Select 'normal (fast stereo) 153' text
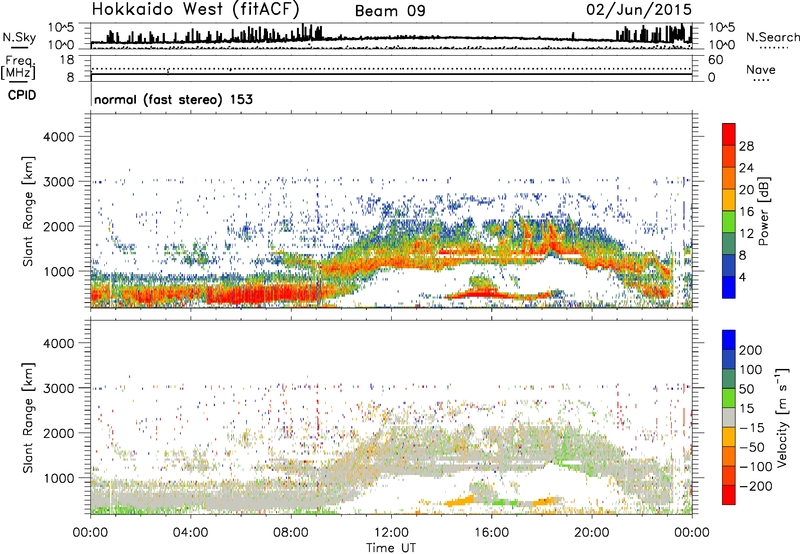 (173, 99)
